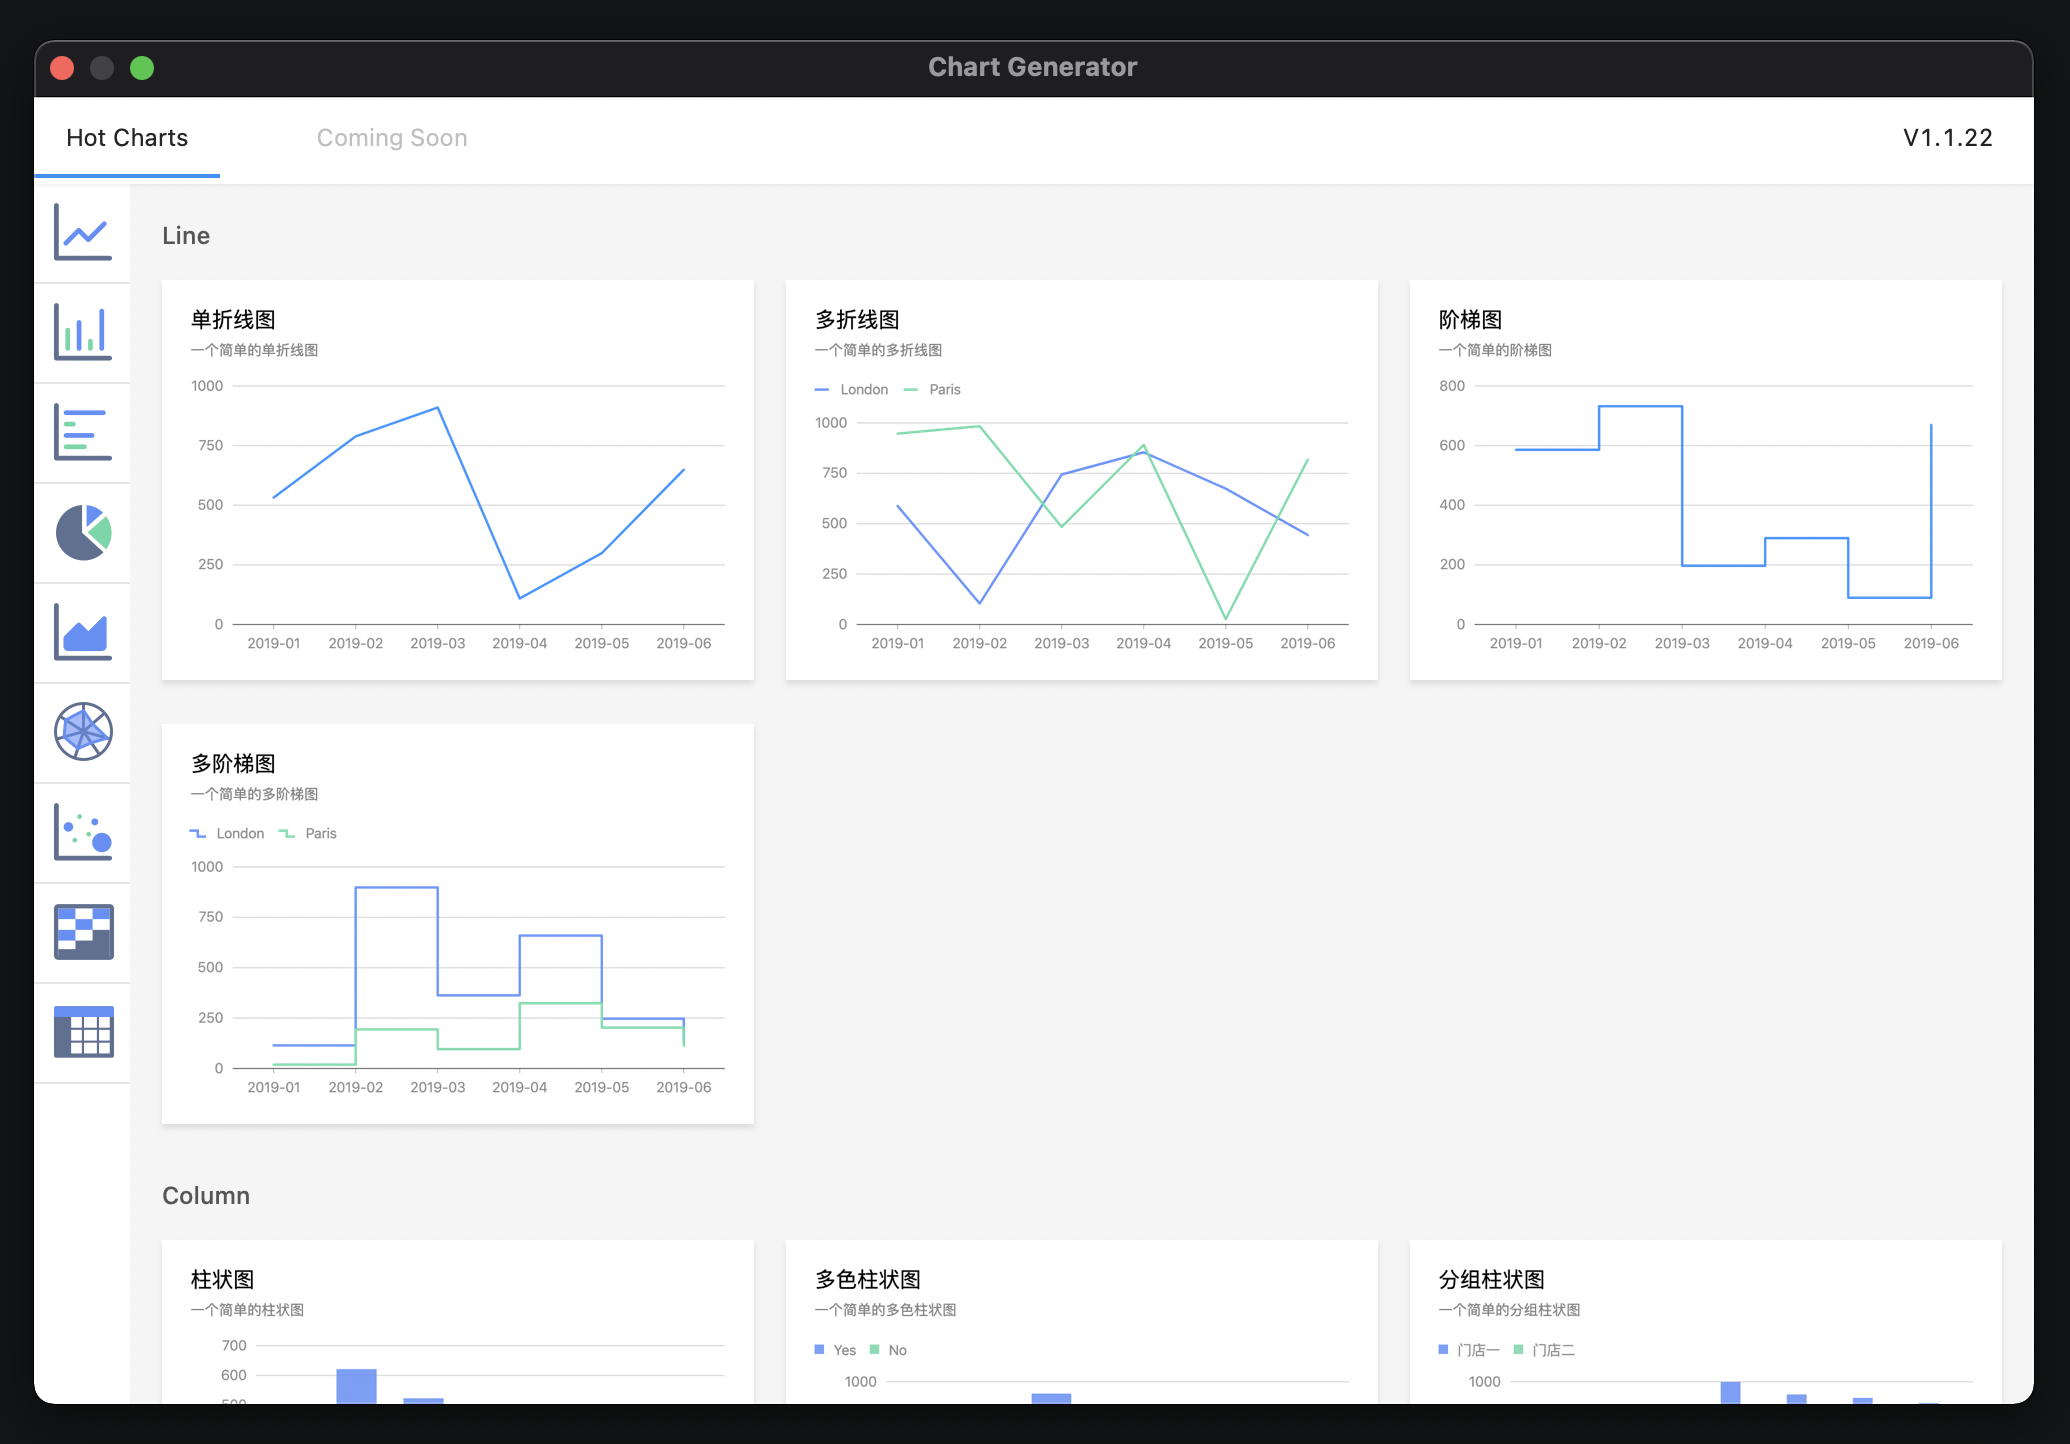This screenshot has height=1444, width=2070.
Task: Click the Line section heading
Action: pos(186,236)
